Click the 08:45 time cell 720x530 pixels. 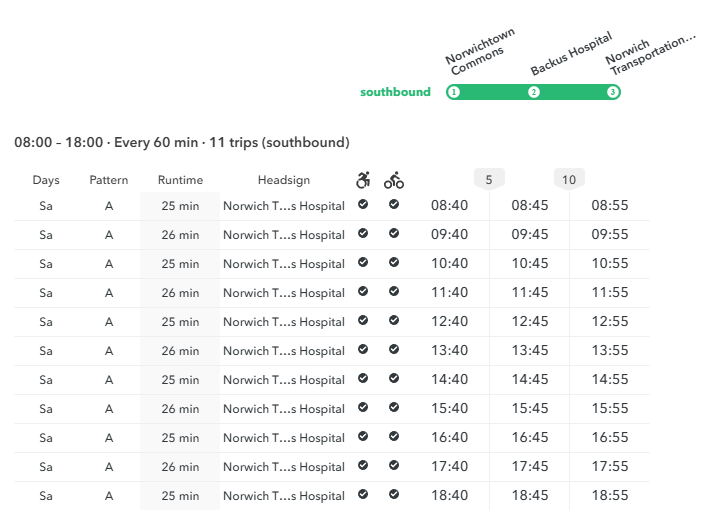pos(530,205)
